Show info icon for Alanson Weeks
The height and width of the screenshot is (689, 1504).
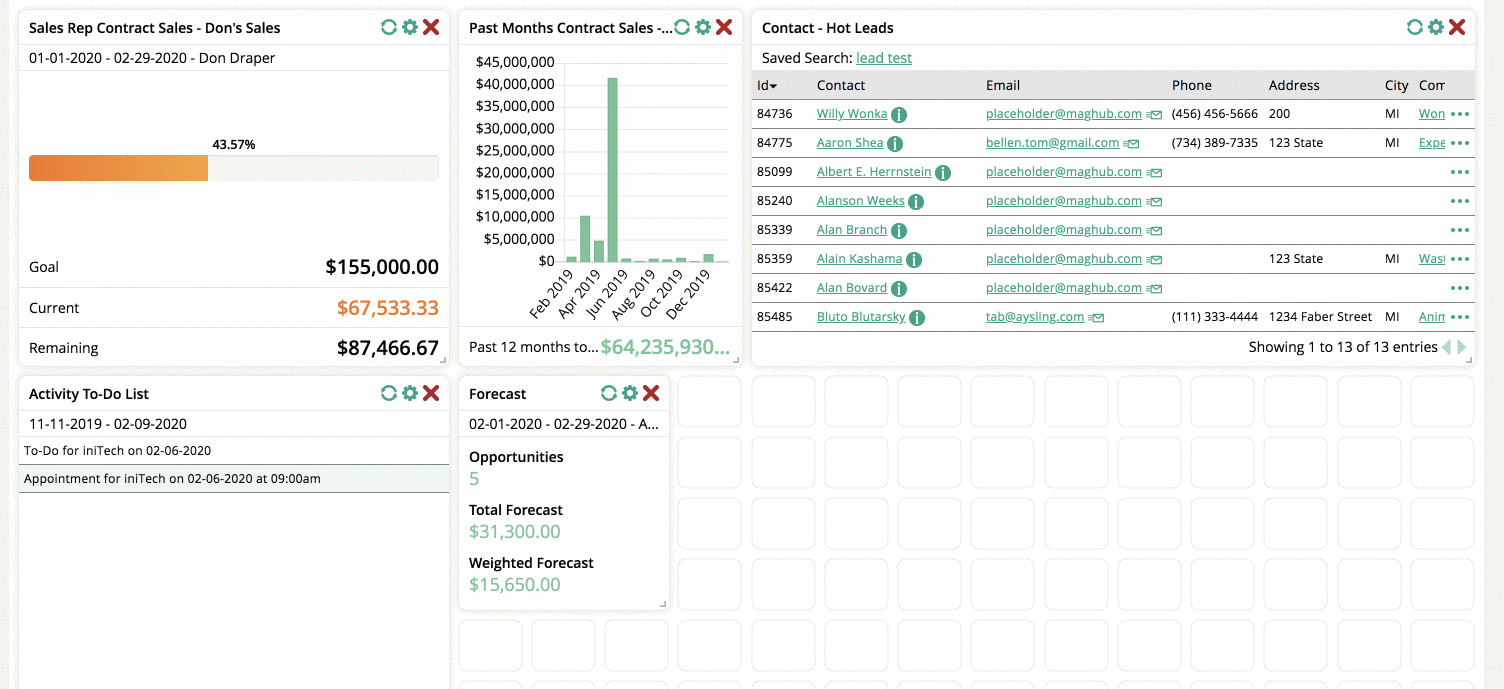coord(916,202)
